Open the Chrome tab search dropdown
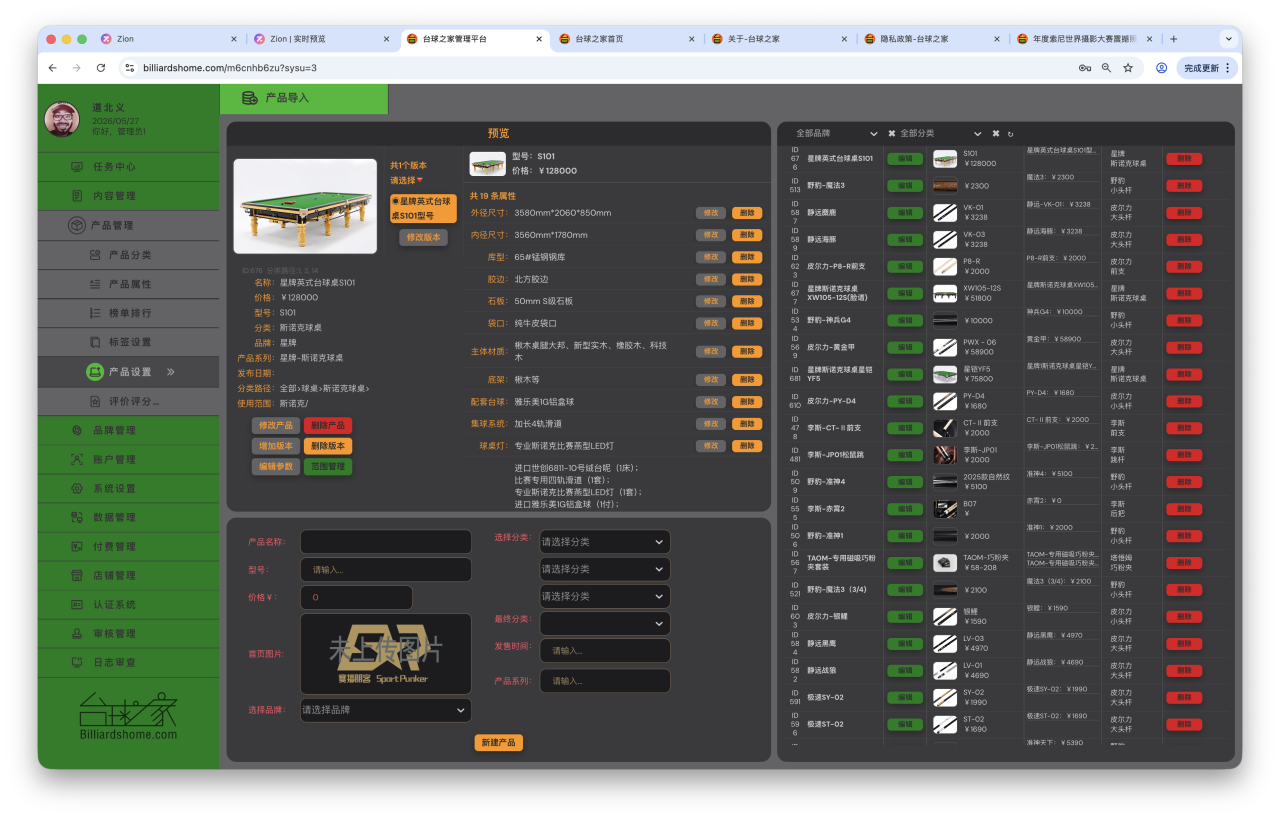This screenshot has height=819, width=1280. (x=1228, y=39)
